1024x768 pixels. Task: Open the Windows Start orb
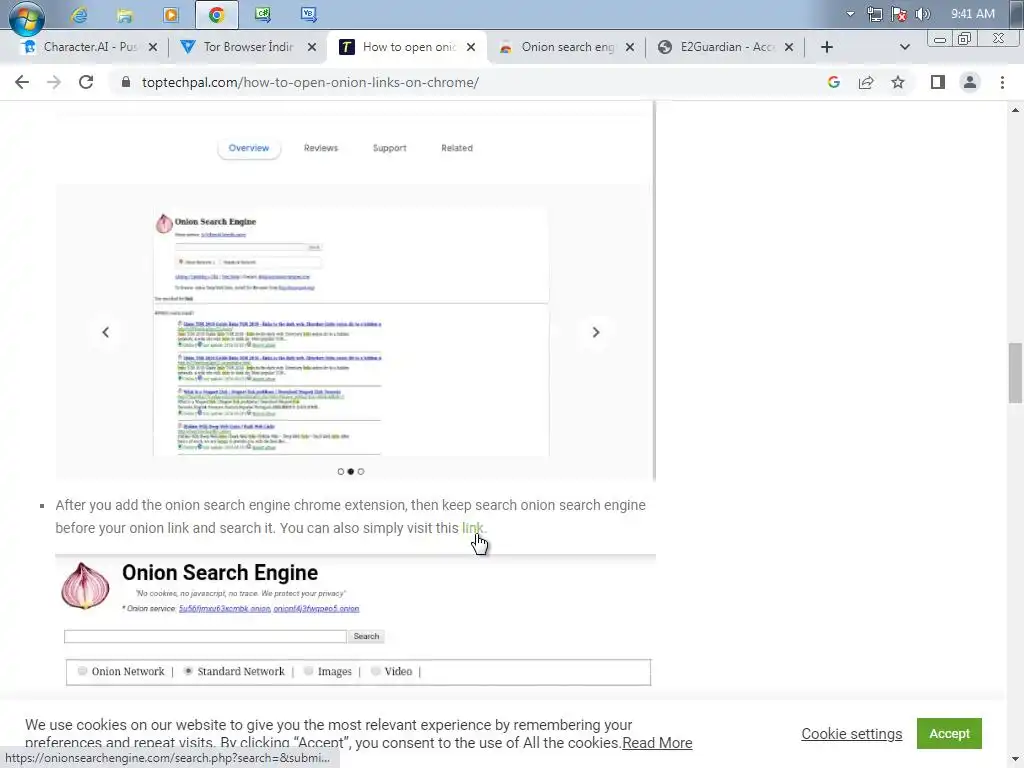26,16
